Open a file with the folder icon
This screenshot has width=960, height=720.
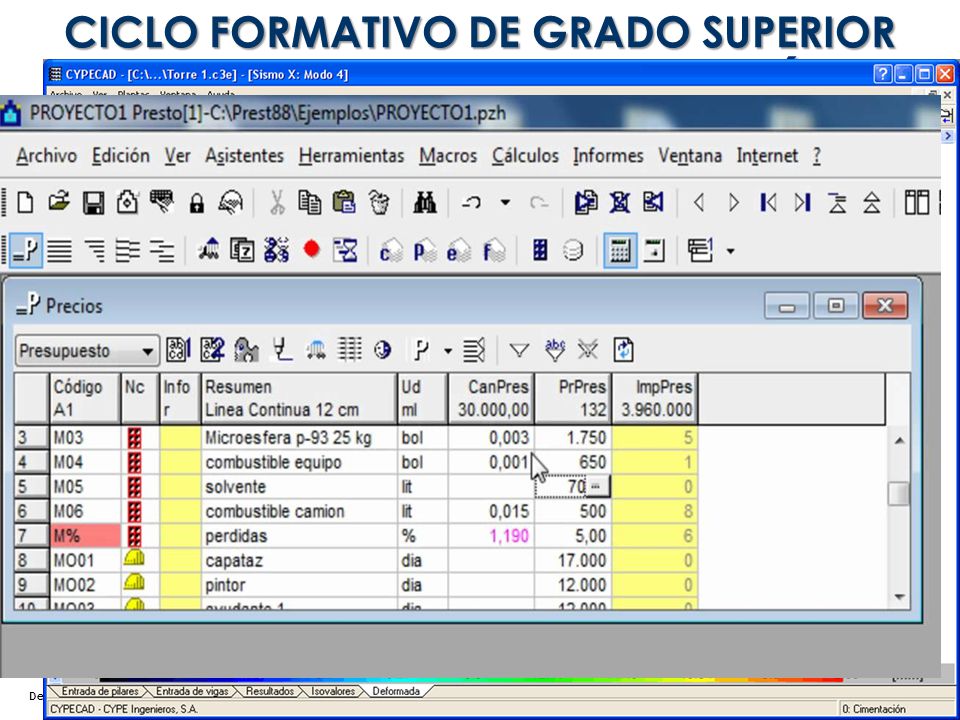tap(59, 201)
